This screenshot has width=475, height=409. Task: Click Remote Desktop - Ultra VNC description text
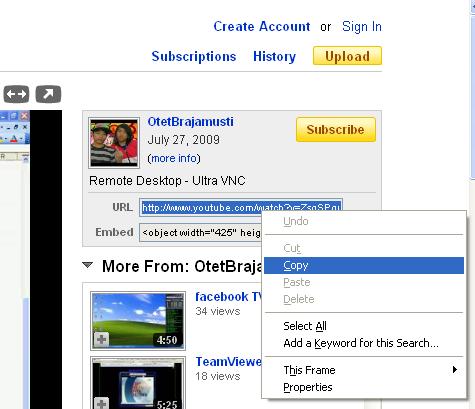pyautogui.click(x=167, y=181)
